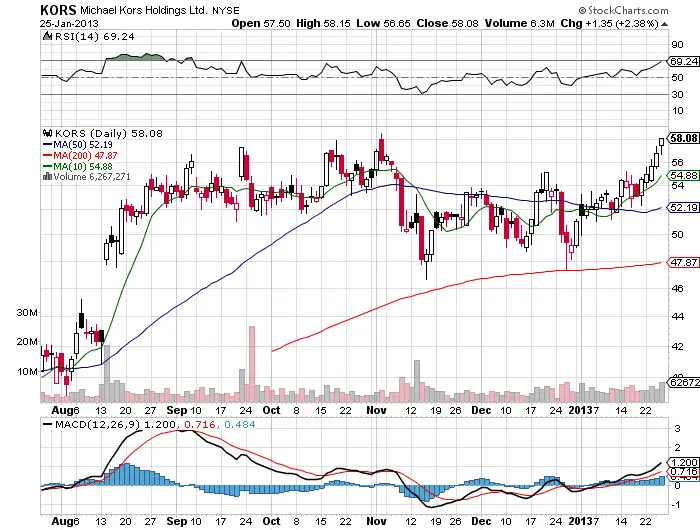
Task: Click 2013 on the MACD panel date axis
Action: click(x=580, y=521)
